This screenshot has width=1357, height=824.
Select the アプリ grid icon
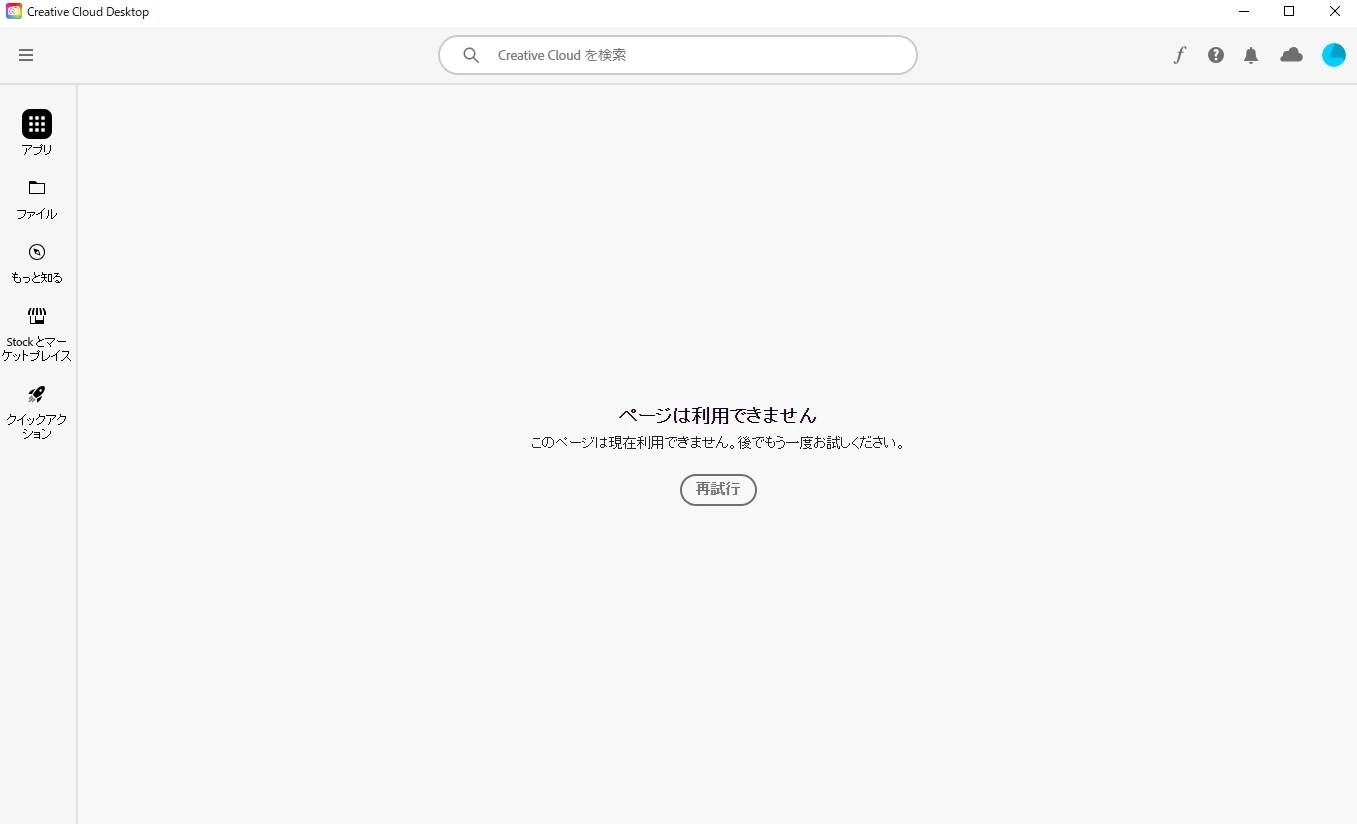37,124
